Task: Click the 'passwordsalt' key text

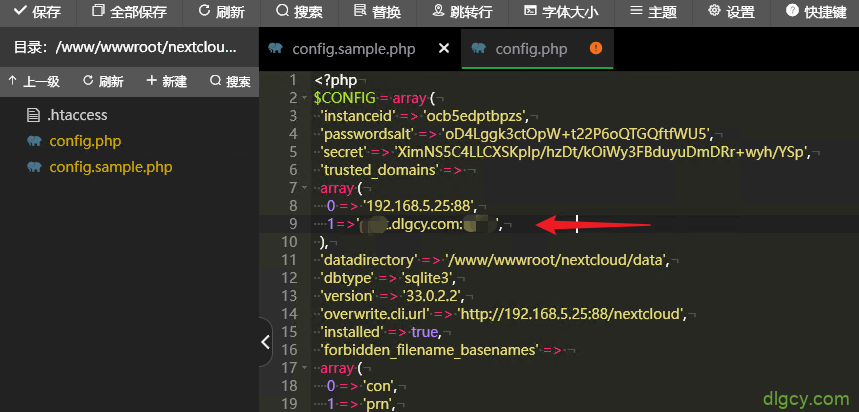Action: point(367,134)
